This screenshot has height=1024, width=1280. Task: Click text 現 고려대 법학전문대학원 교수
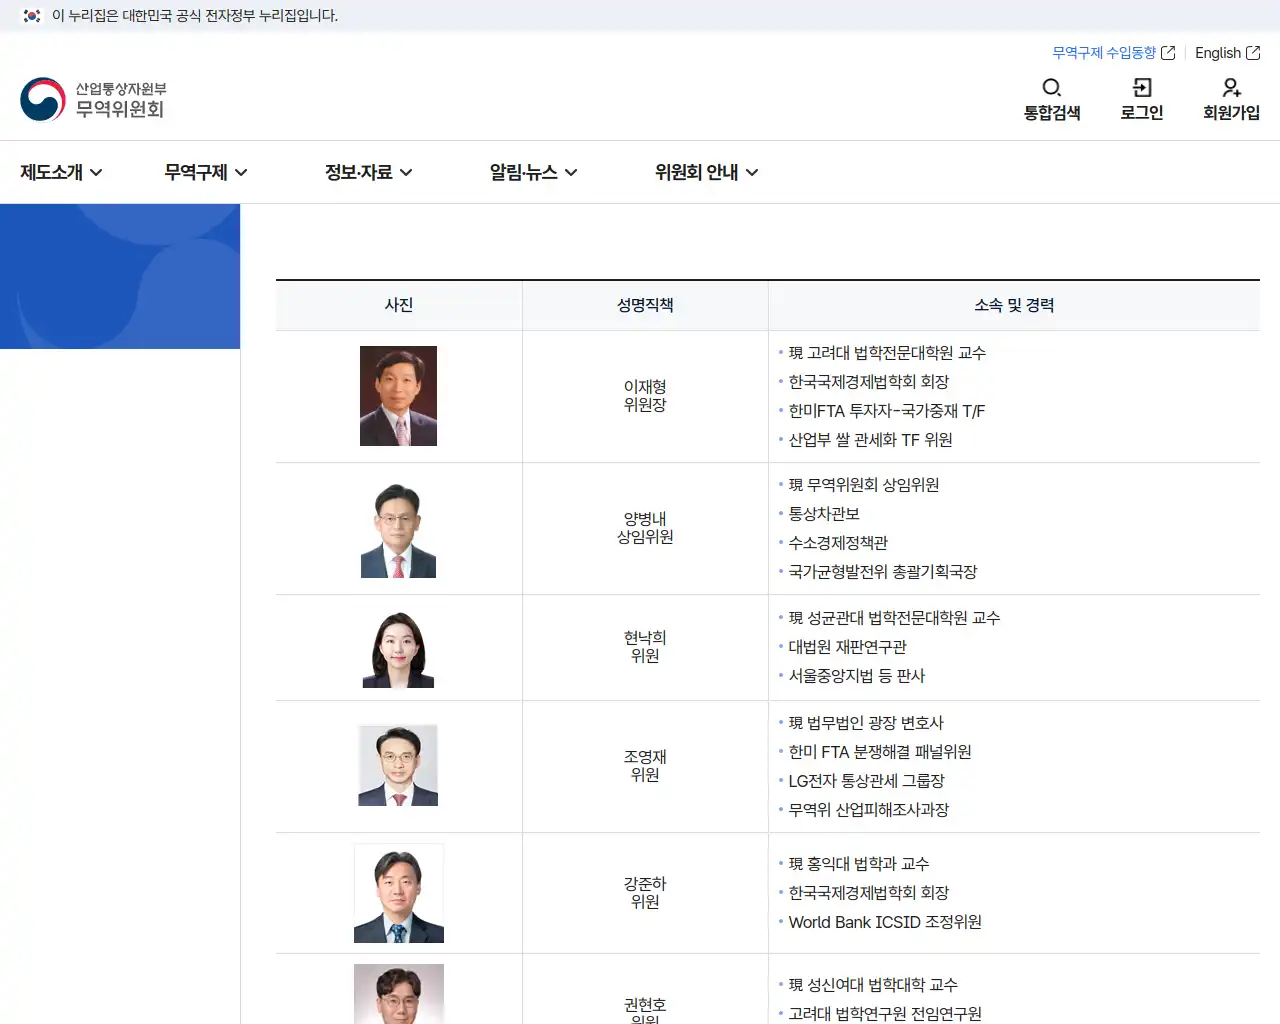887,353
